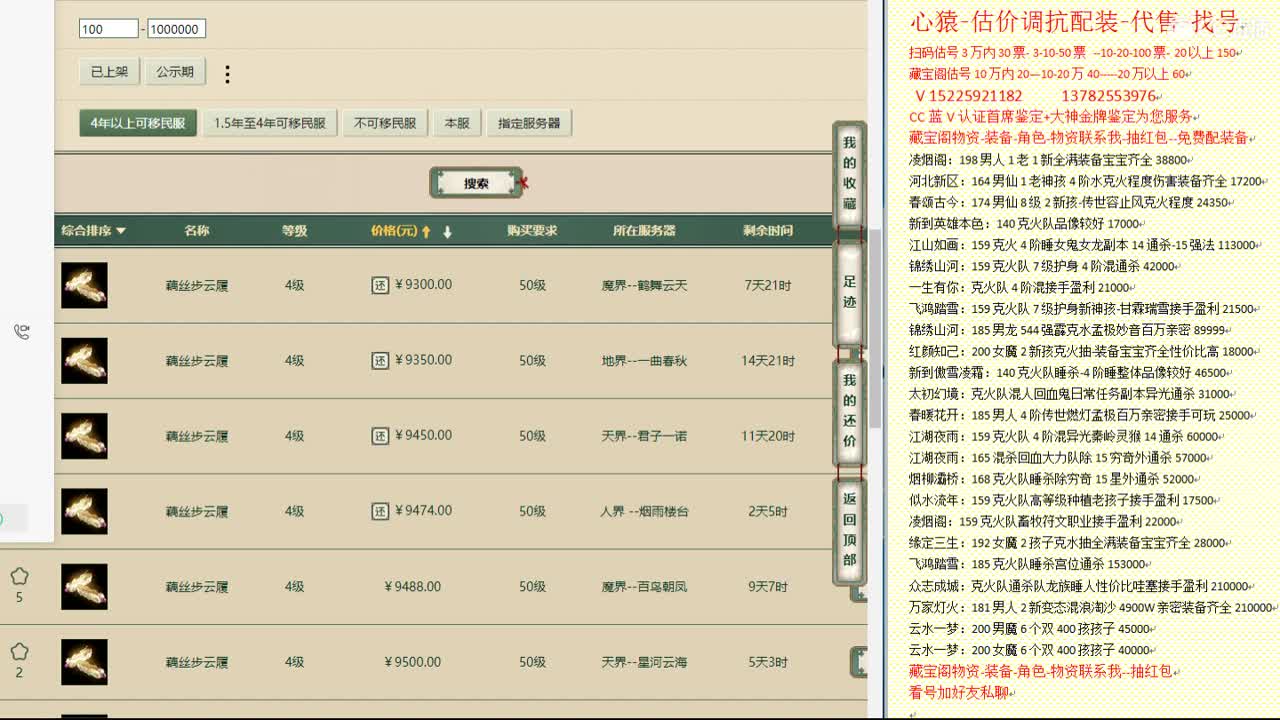This screenshot has height=720, width=1280.
Task: Open 我的收藏 side panel button
Action: point(849,173)
